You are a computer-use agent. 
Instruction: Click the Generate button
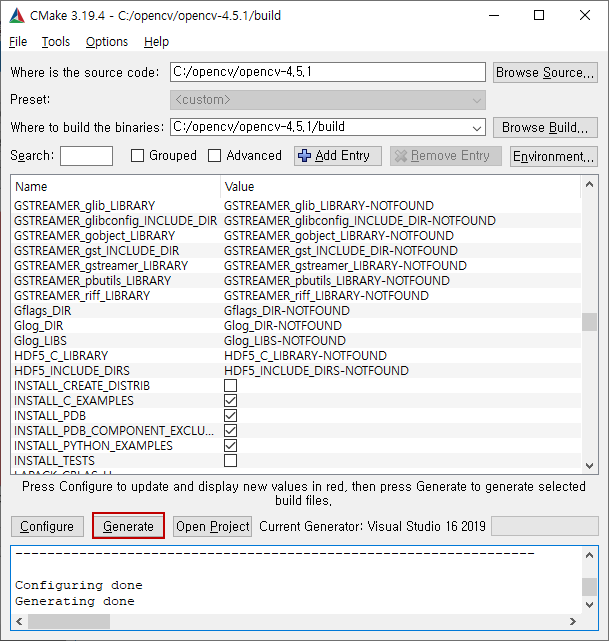[128, 526]
